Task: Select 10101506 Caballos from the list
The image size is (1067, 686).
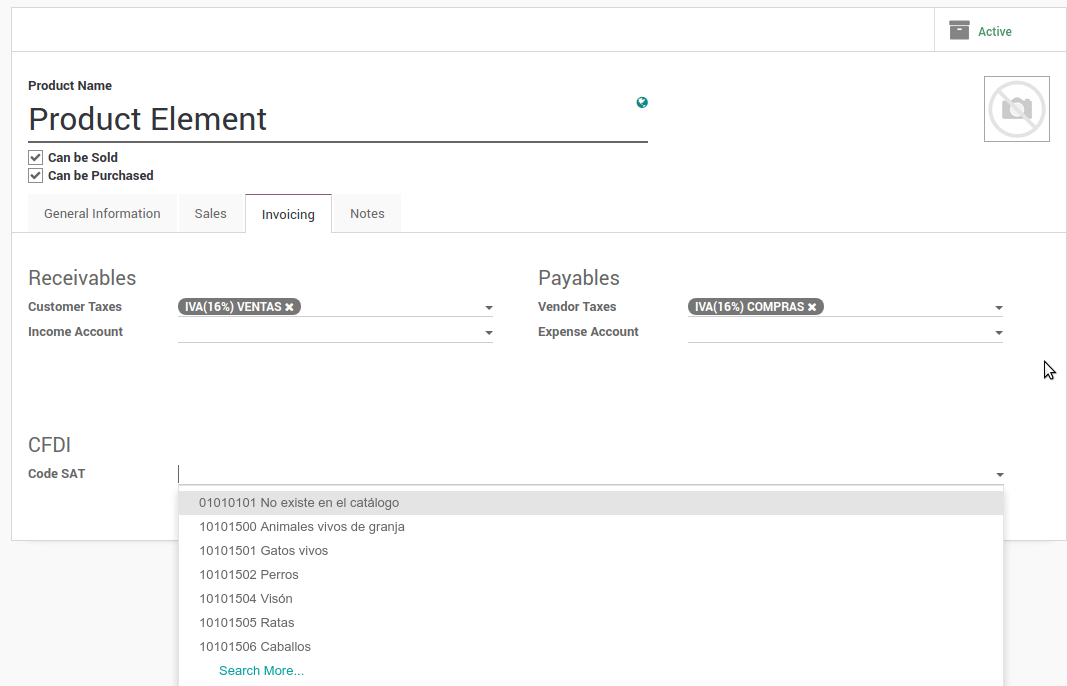Action: click(255, 647)
